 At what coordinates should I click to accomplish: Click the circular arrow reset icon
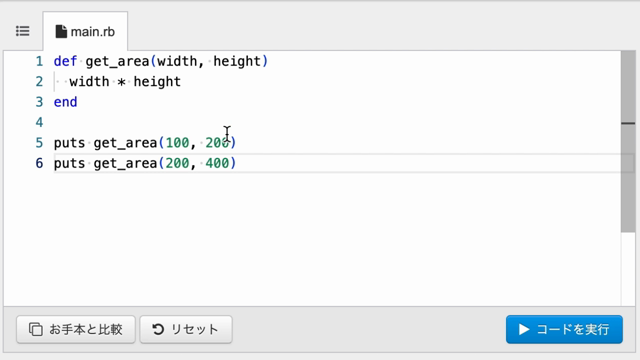click(x=158, y=329)
